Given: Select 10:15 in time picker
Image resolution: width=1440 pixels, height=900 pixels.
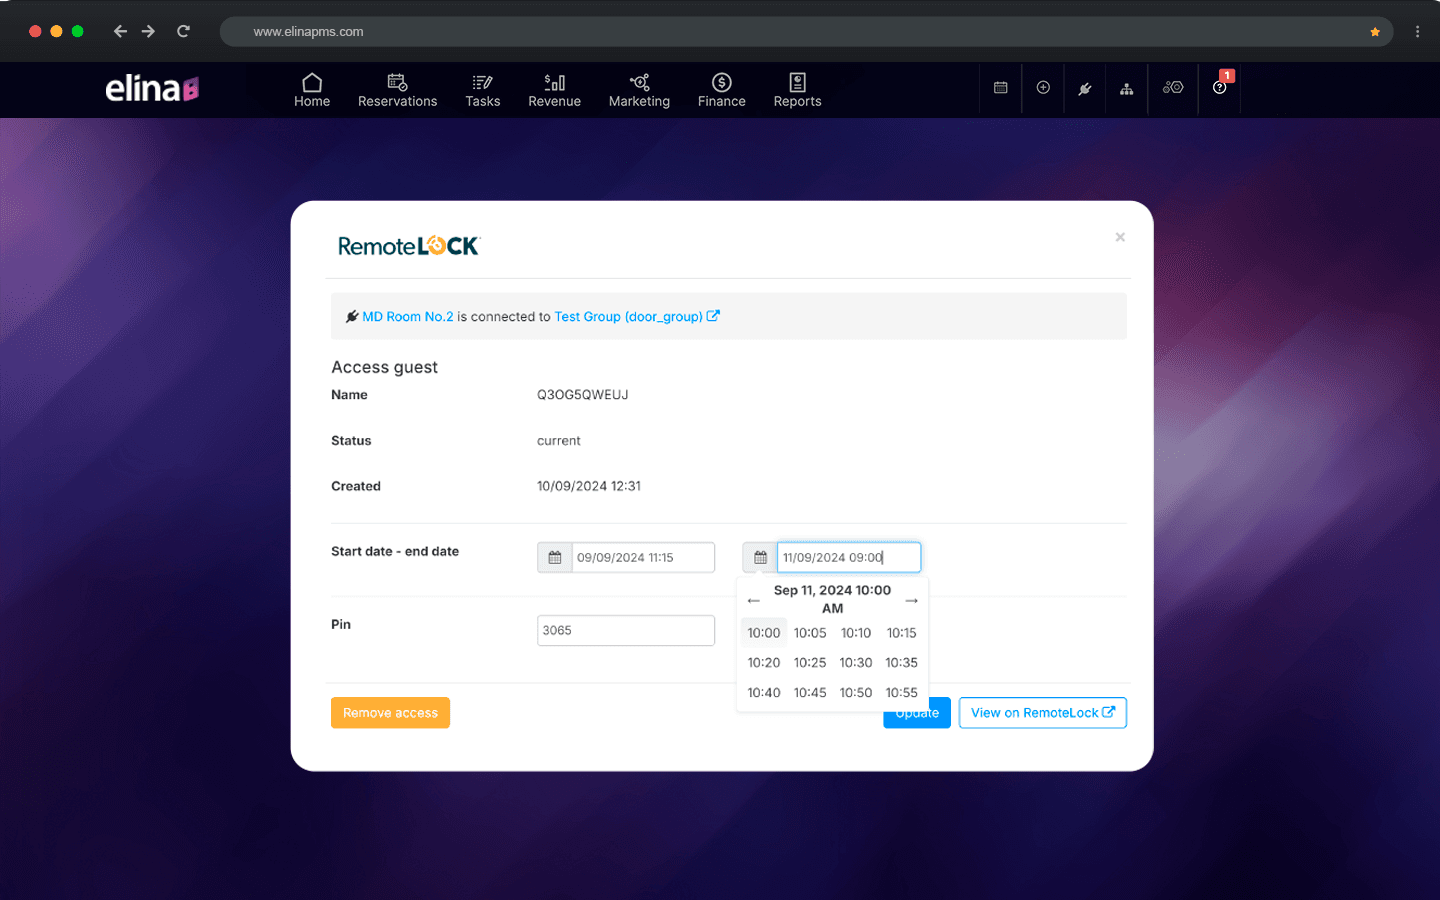Looking at the screenshot, I should tap(901, 633).
